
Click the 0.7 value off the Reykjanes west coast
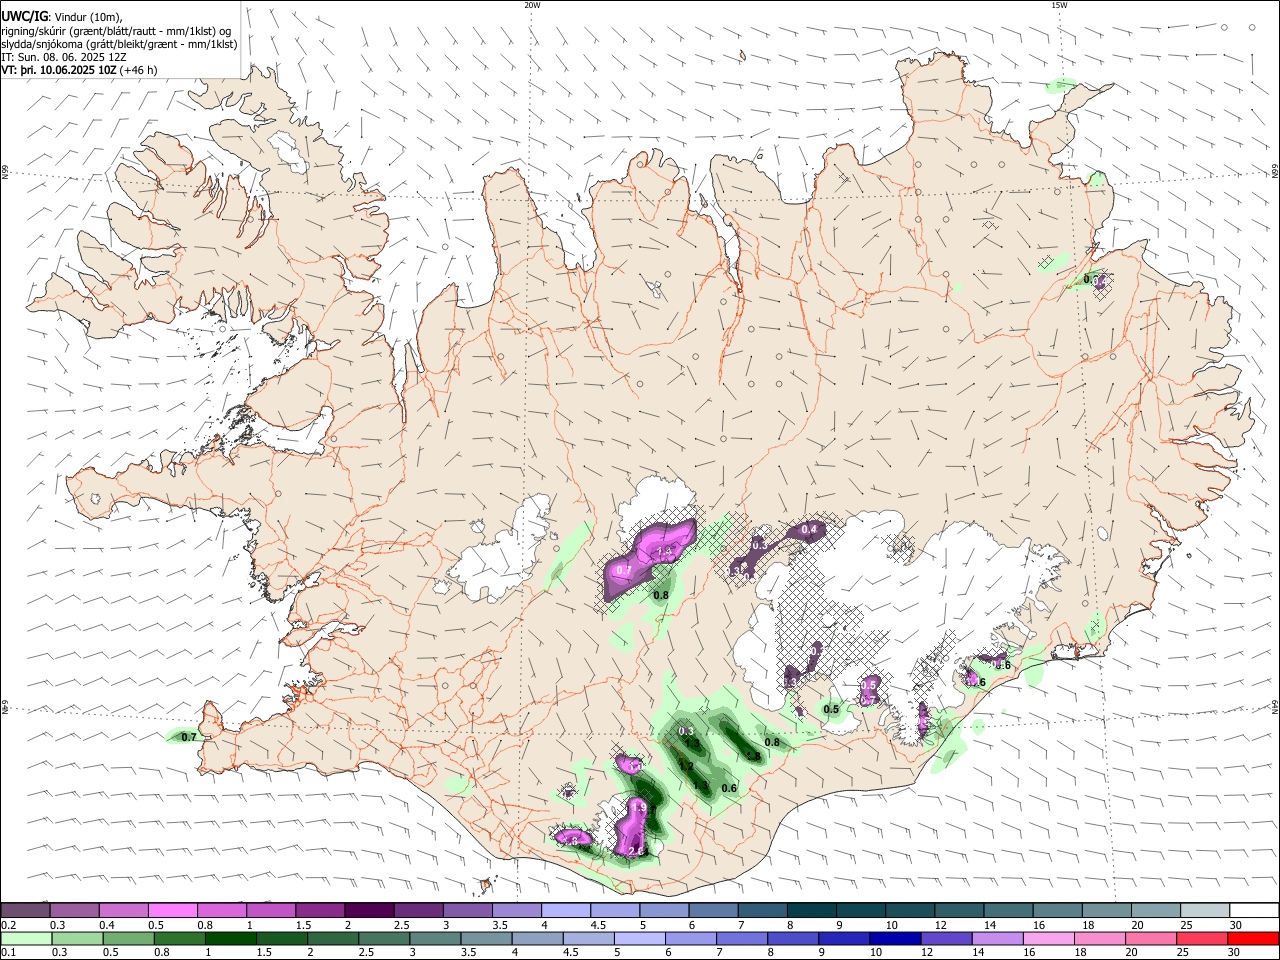[189, 737]
